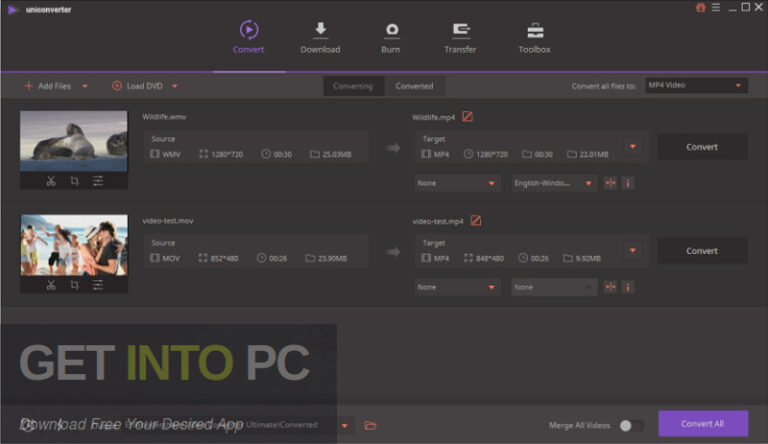Open effects settings for Wildlife.wmv
Screen dimensions: 768x444
(x=98, y=181)
